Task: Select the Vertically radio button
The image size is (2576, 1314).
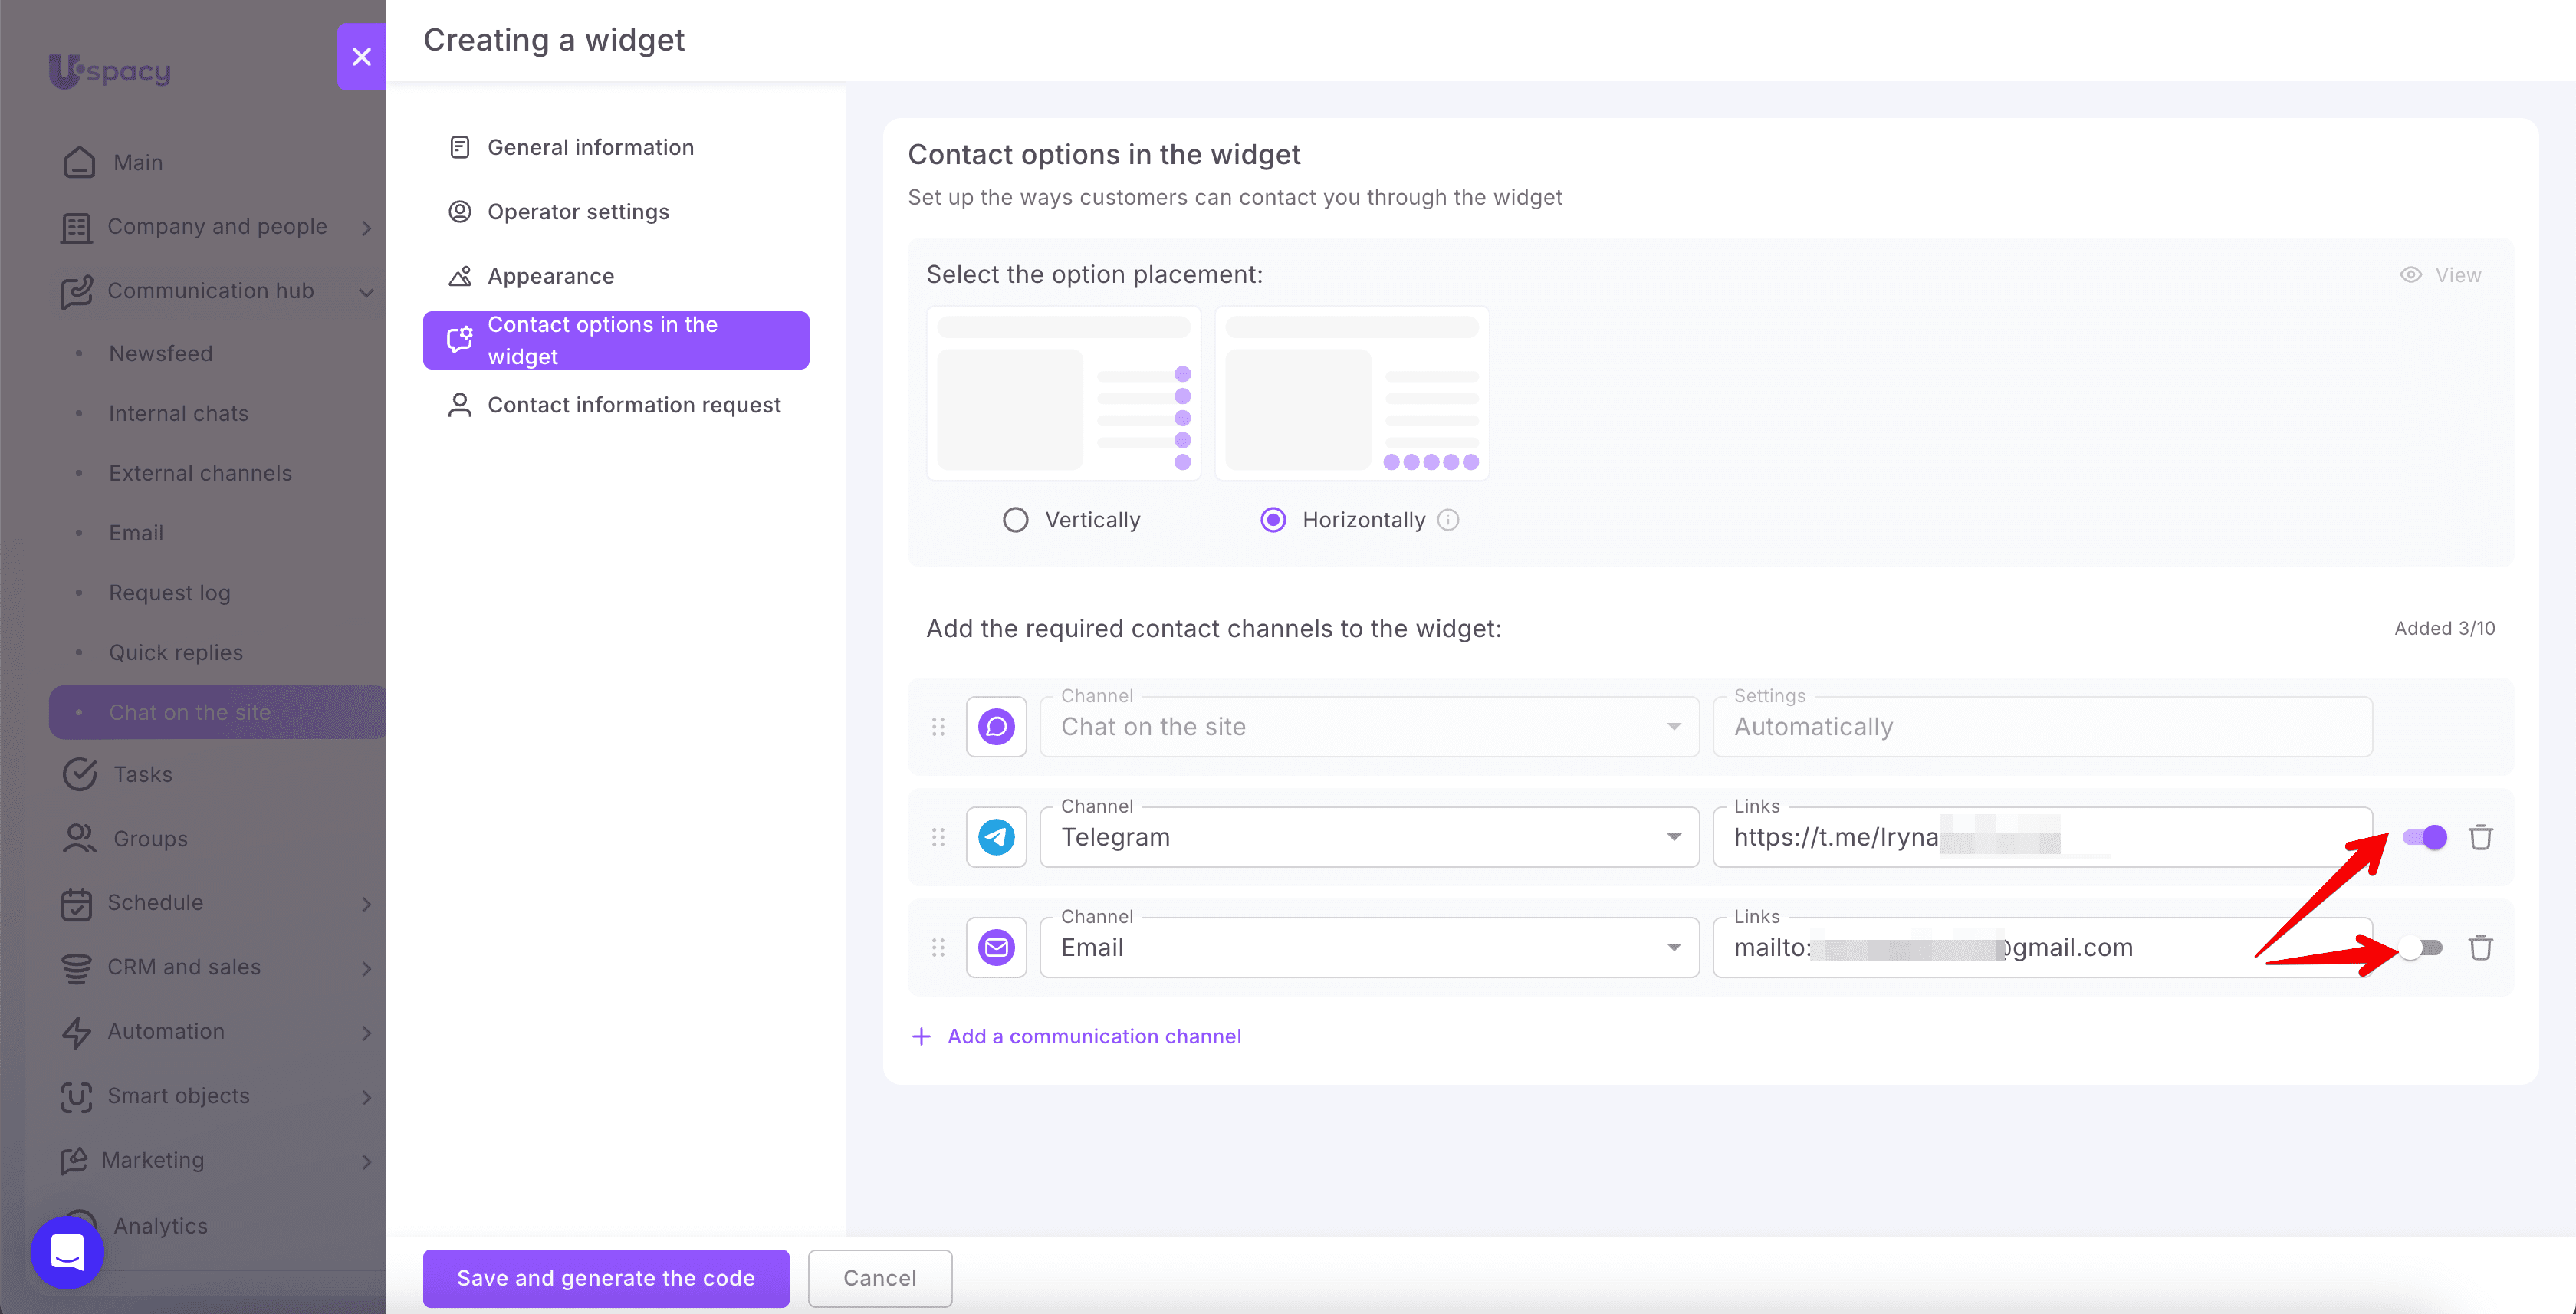Action: click(x=1015, y=520)
